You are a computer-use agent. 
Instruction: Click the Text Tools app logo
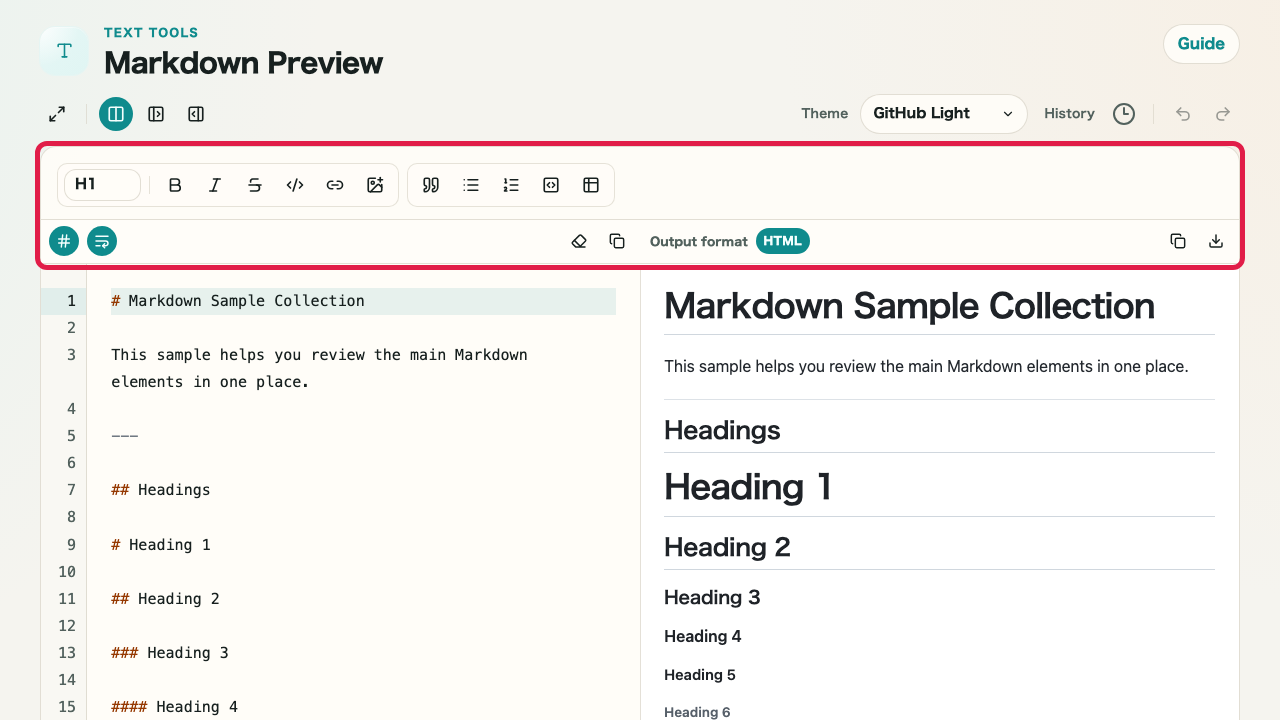coord(64,51)
